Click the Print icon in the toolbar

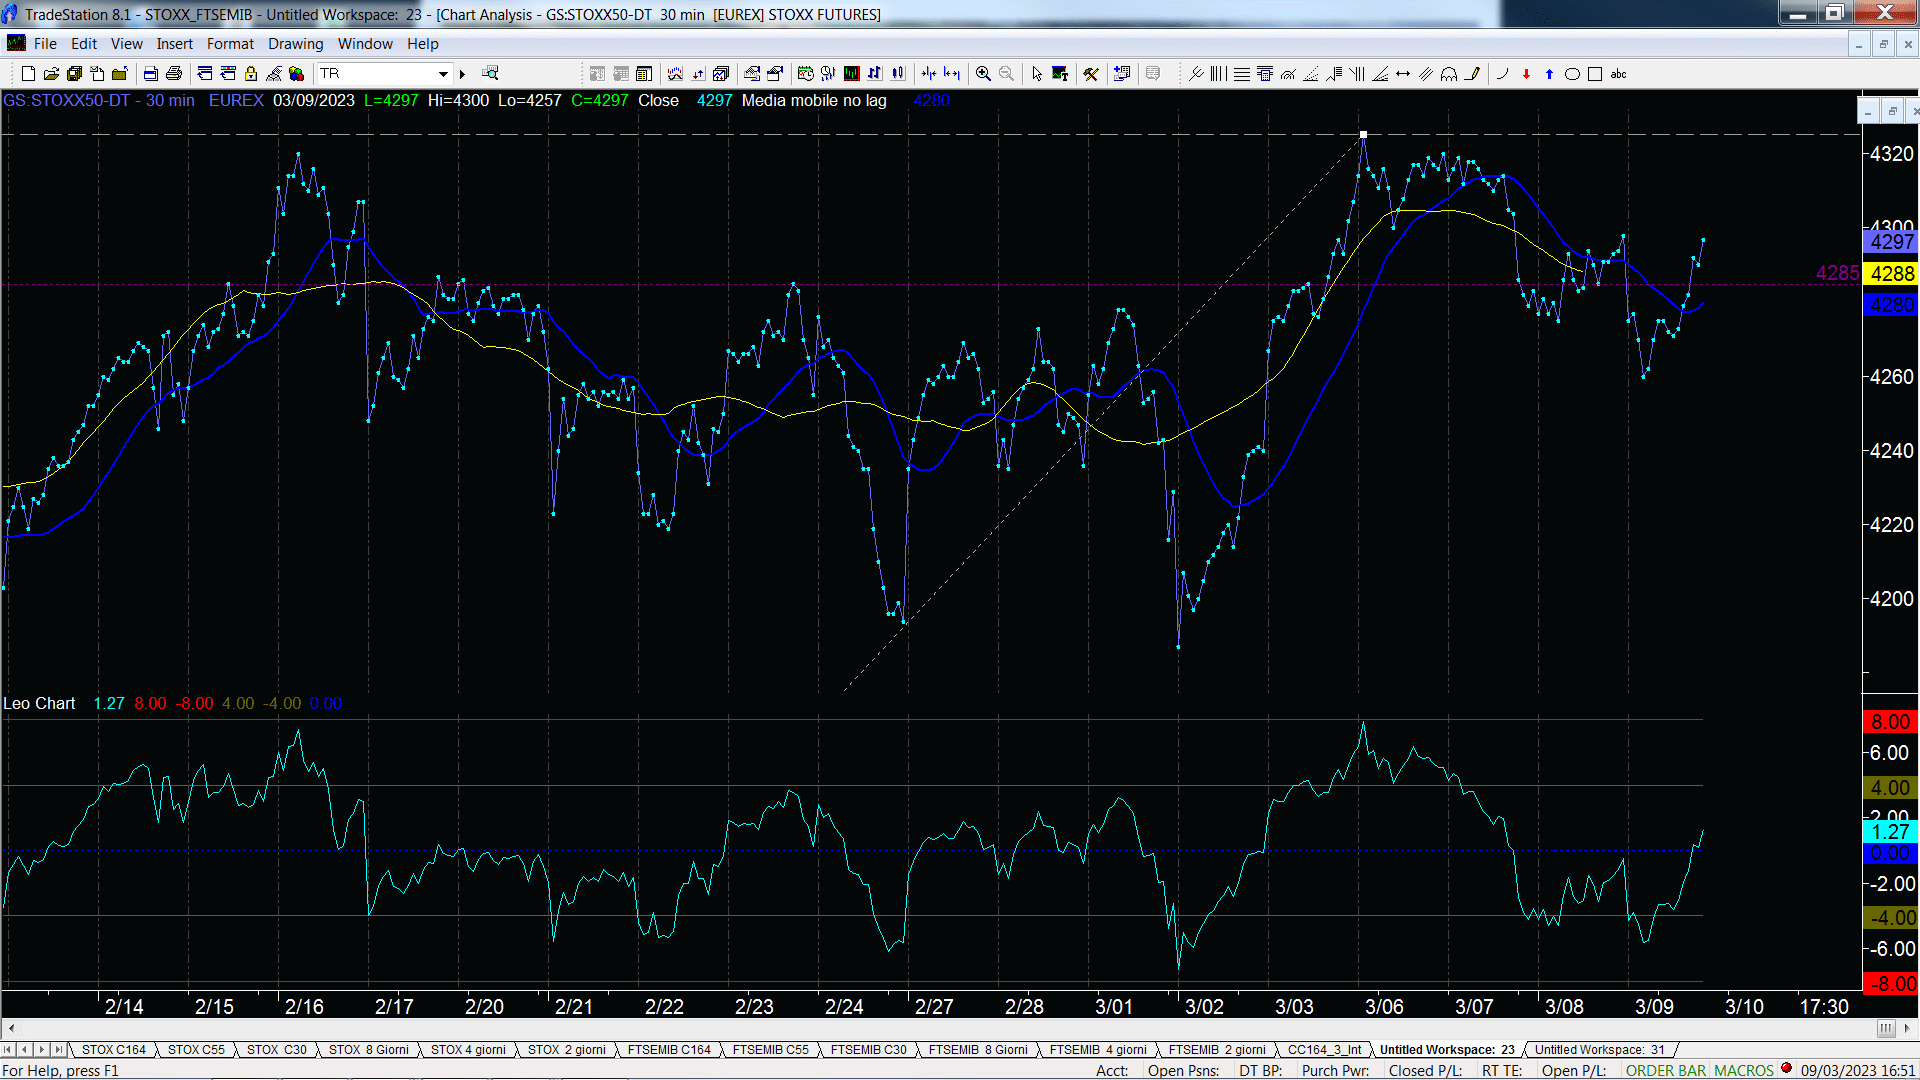tap(174, 74)
